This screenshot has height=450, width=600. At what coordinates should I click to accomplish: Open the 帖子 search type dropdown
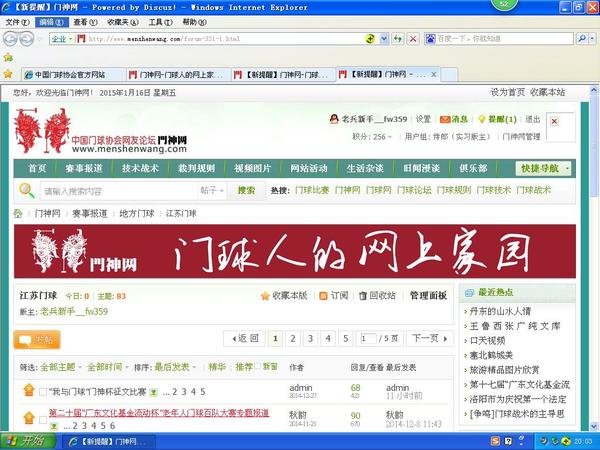point(213,190)
